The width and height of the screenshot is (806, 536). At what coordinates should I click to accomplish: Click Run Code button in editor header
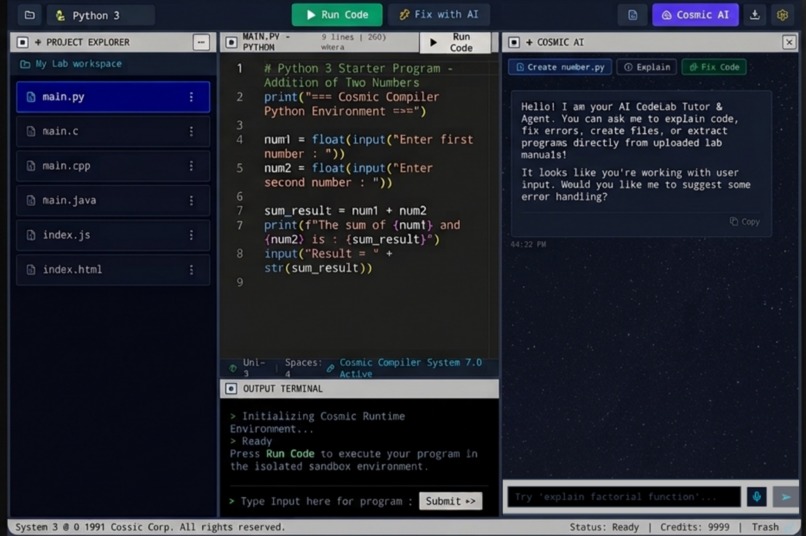(455, 42)
